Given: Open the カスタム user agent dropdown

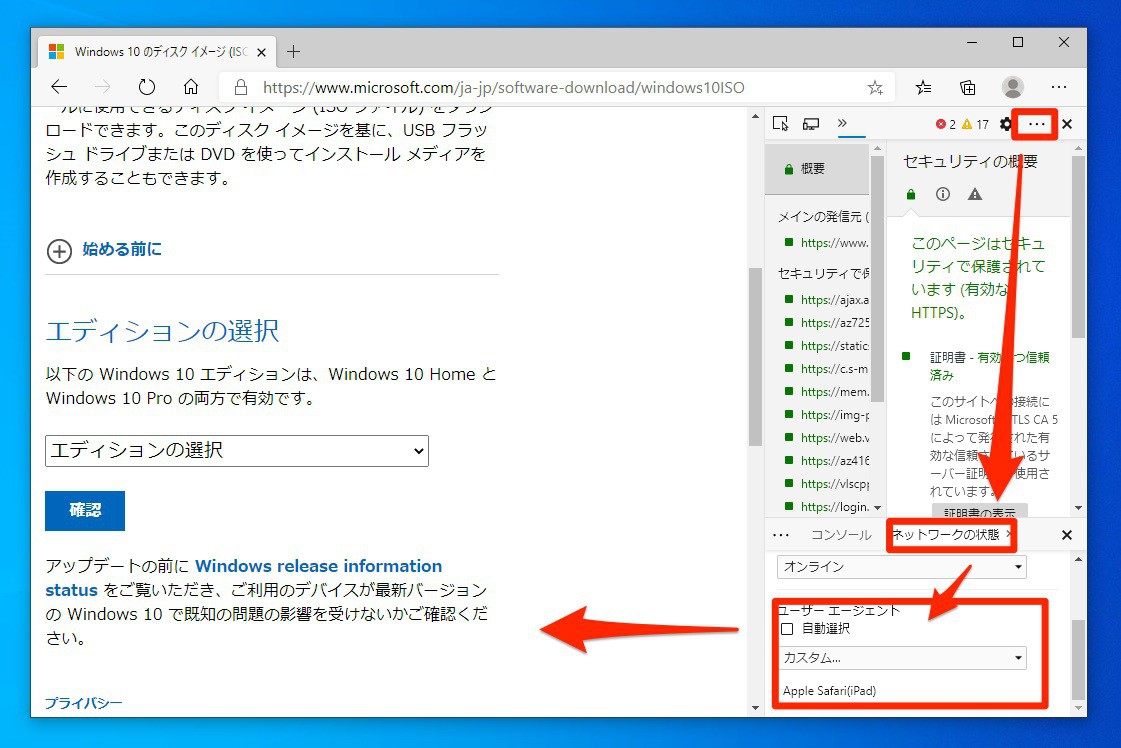Looking at the screenshot, I should (902, 658).
